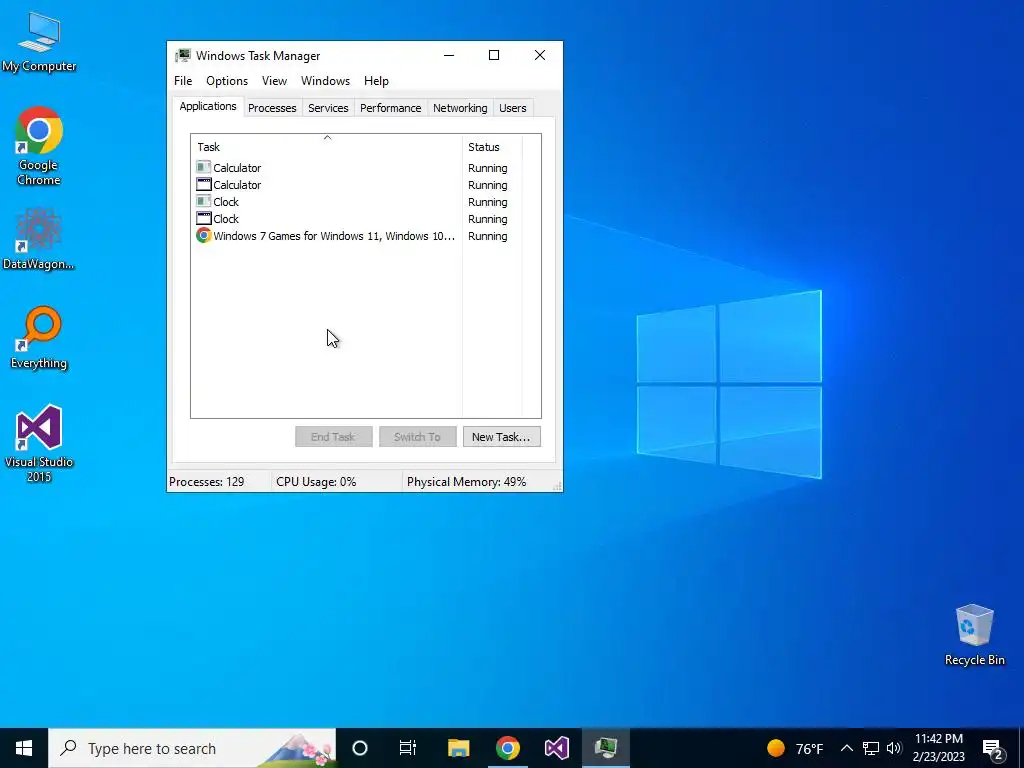Select the Everything search desktop shortcut

pos(39,338)
